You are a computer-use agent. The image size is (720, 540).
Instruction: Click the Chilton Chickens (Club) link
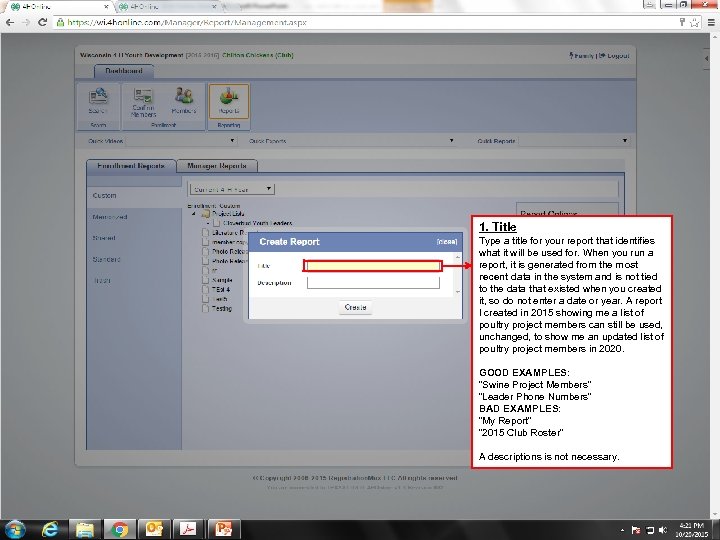(258, 55)
